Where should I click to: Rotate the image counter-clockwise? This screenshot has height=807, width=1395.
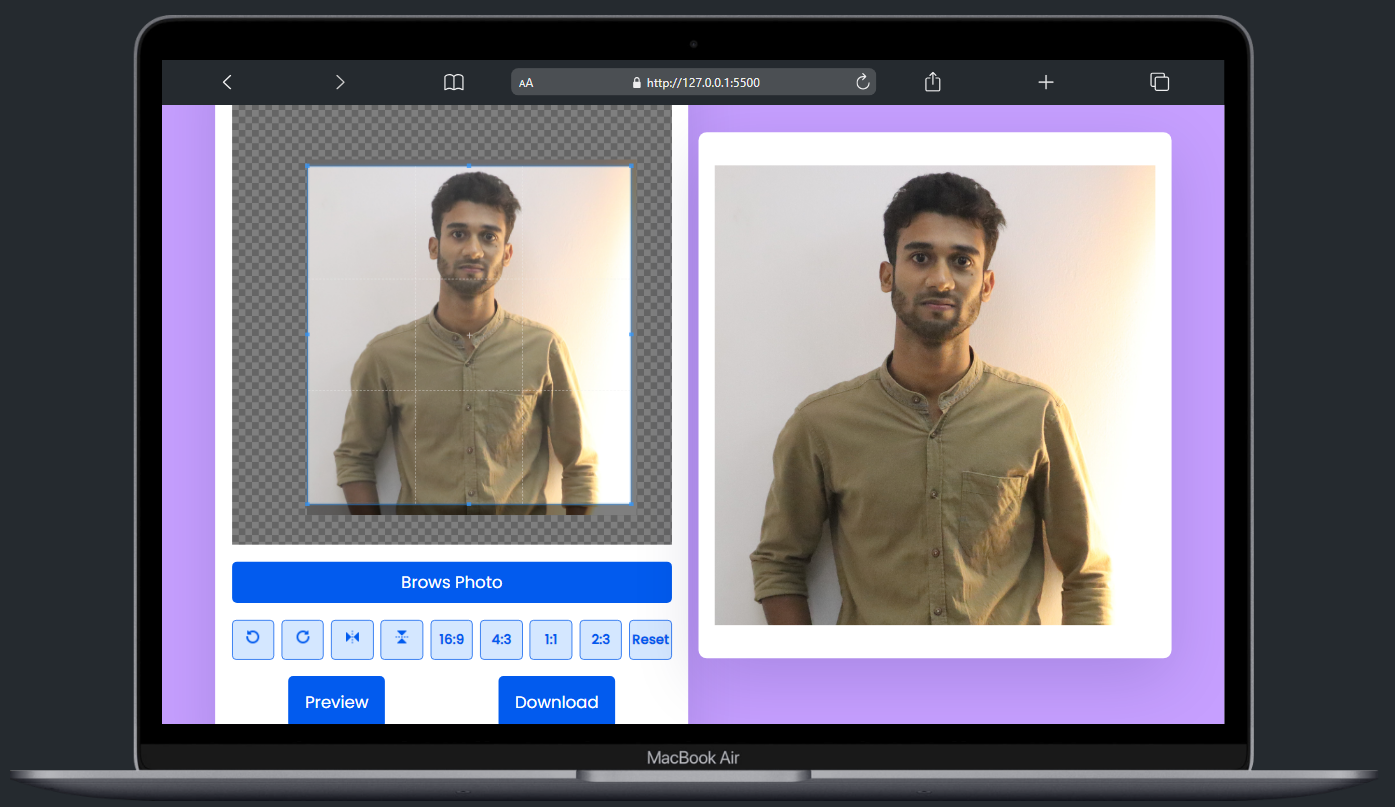pyautogui.click(x=253, y=639)
